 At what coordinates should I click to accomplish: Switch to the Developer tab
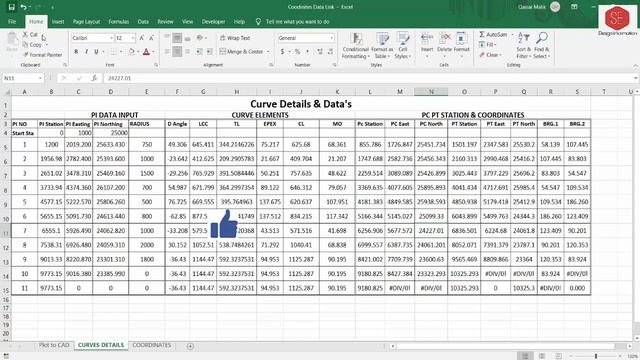tap(213, 22)
